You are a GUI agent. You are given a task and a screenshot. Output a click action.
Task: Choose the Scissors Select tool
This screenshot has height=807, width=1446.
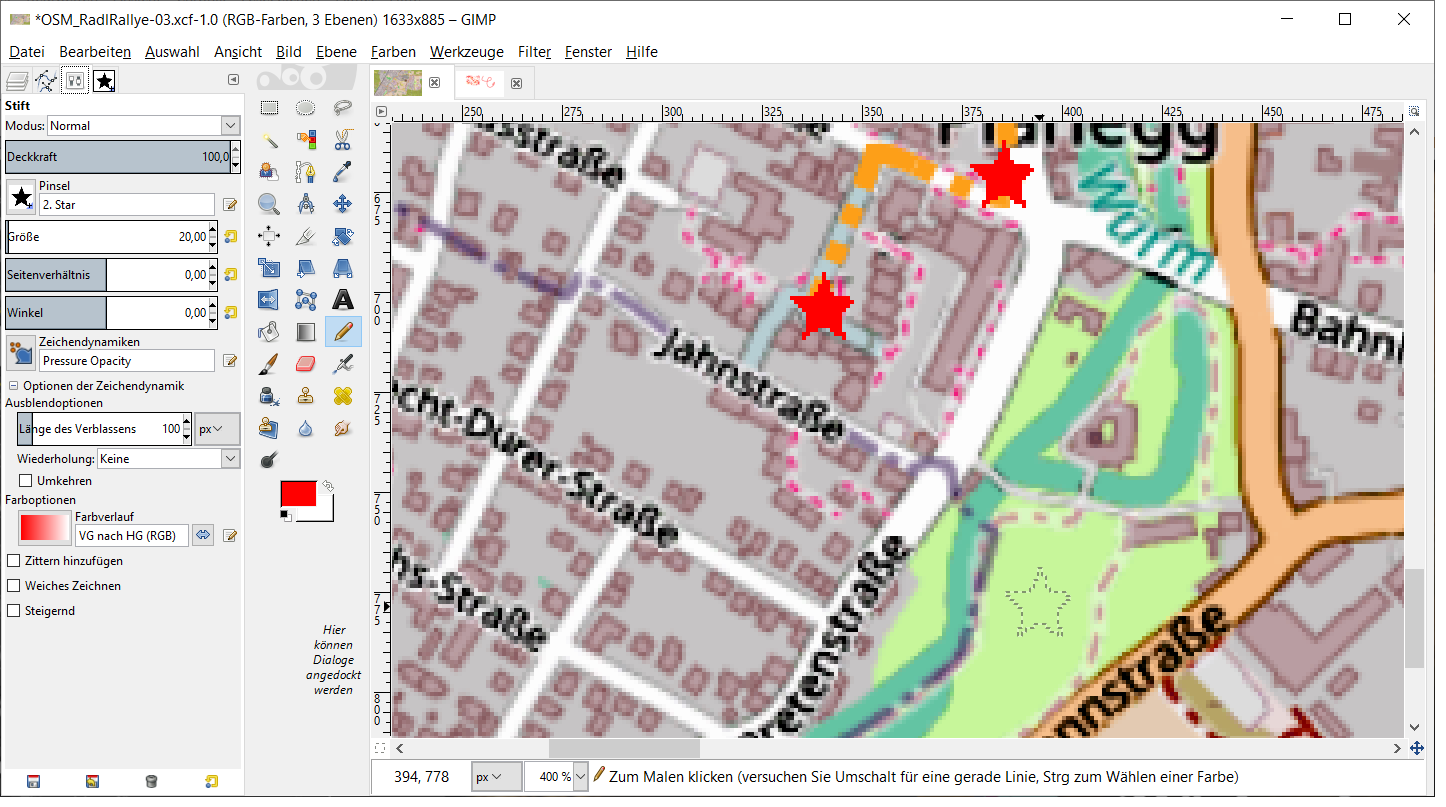pyautogui.click(x=342, y=140)
